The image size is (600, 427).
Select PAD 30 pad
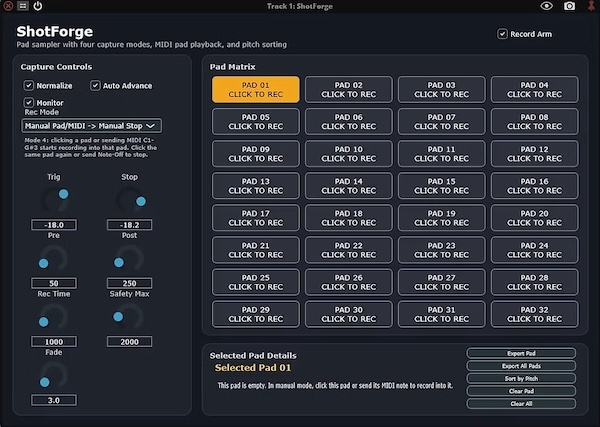tap(349, 315)
